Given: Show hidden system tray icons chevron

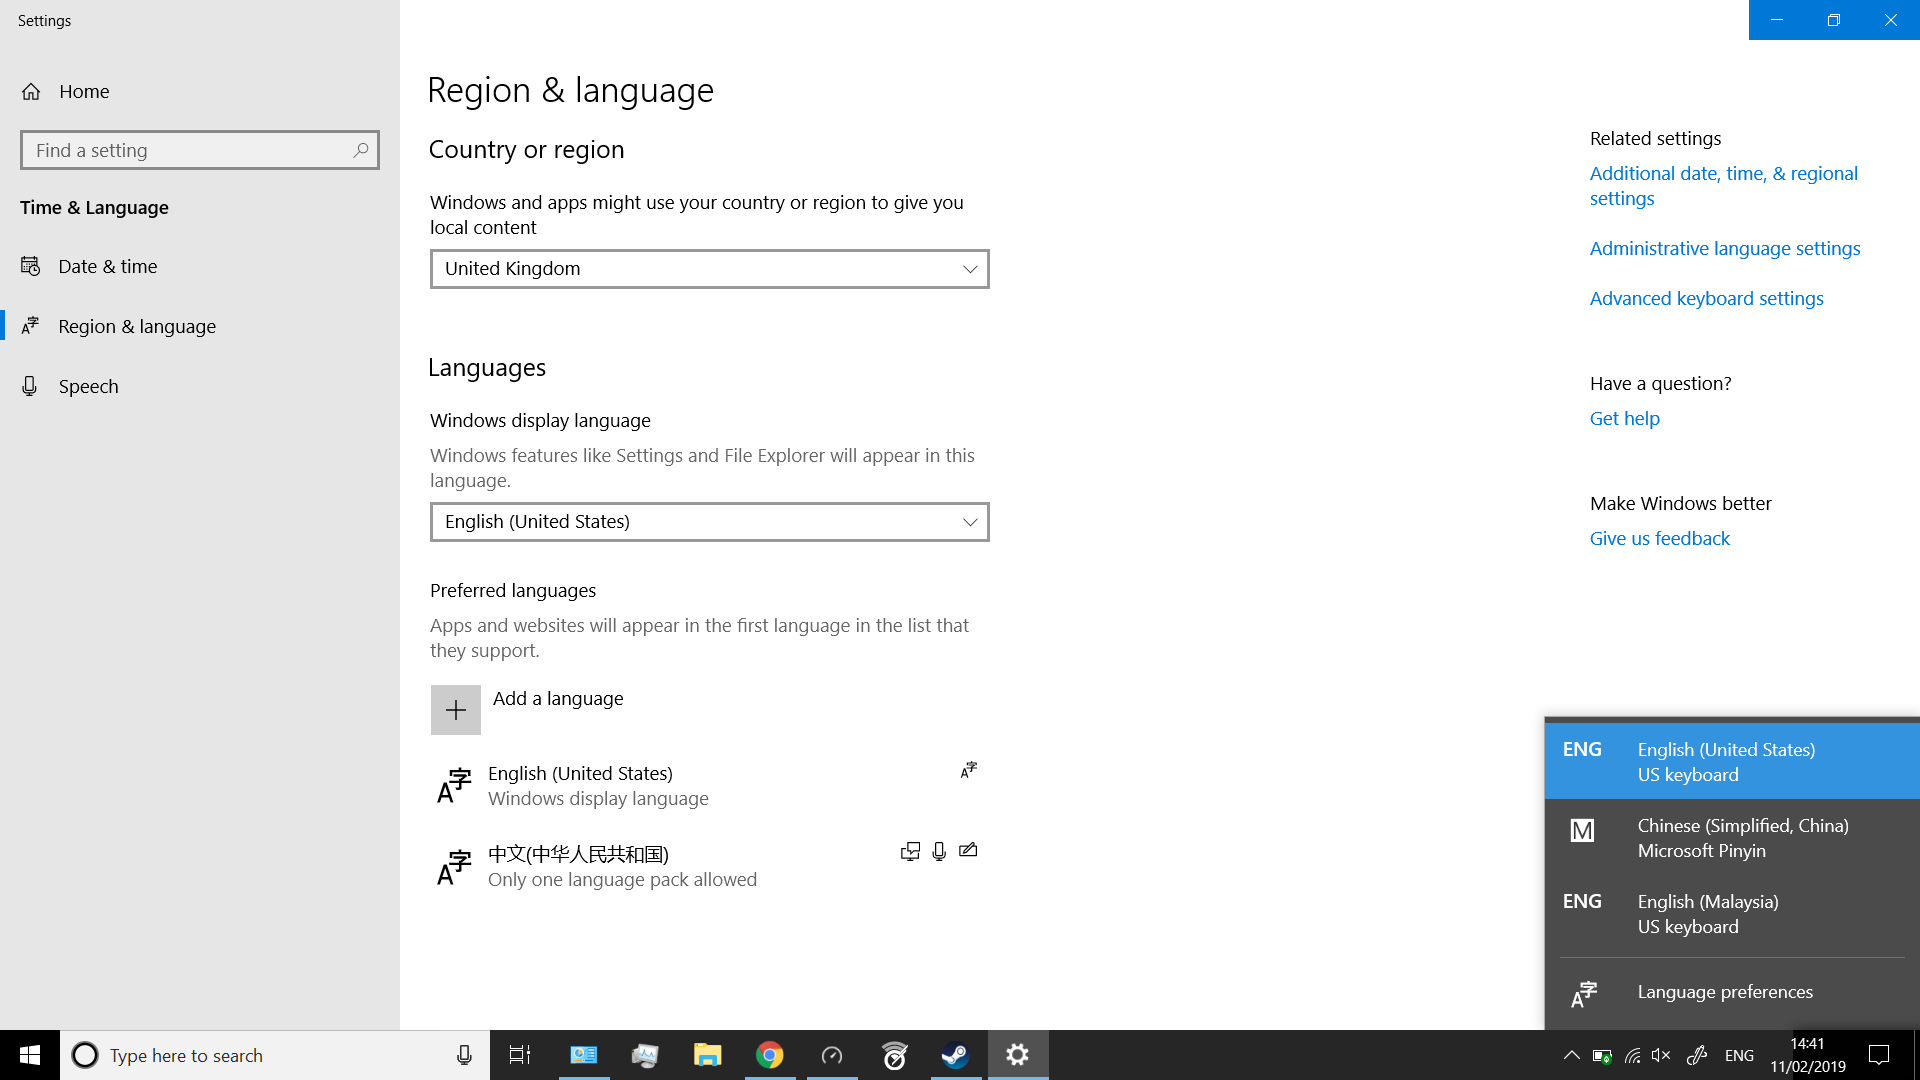Looking at the screenshot, I should pos(1571,1055).
